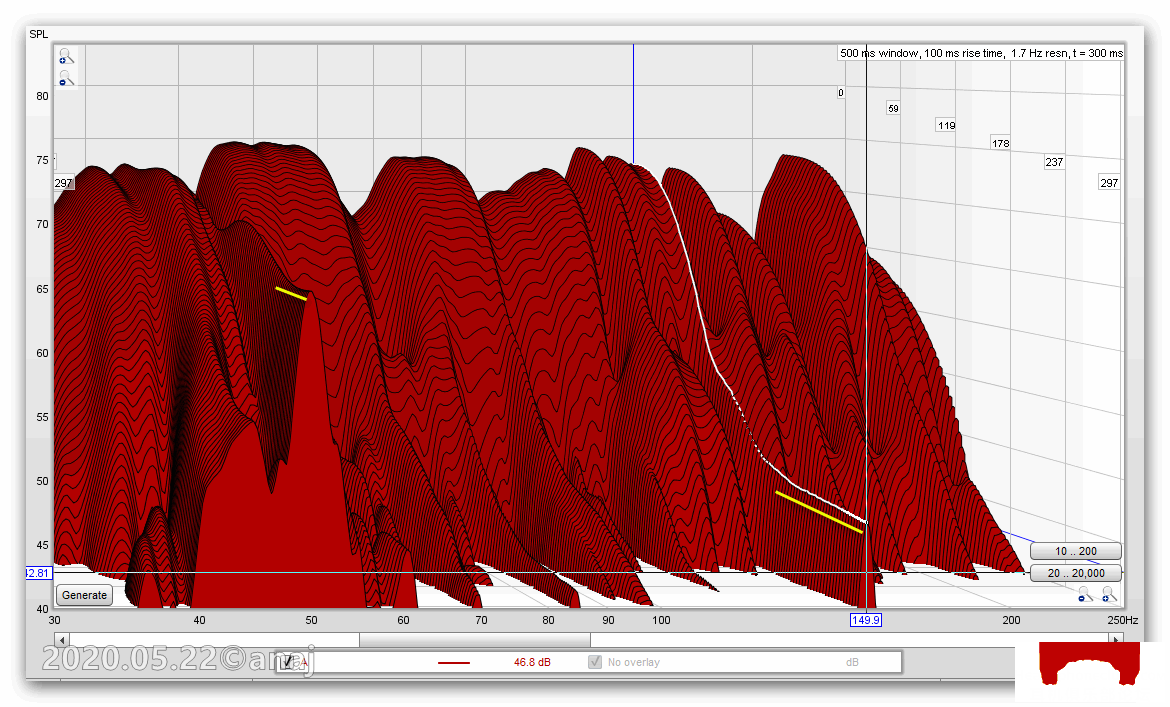The width and height of the screenshot is (1170, 707).
Task: Toggle the No overlay checkbox
Action: pos(595,662)
